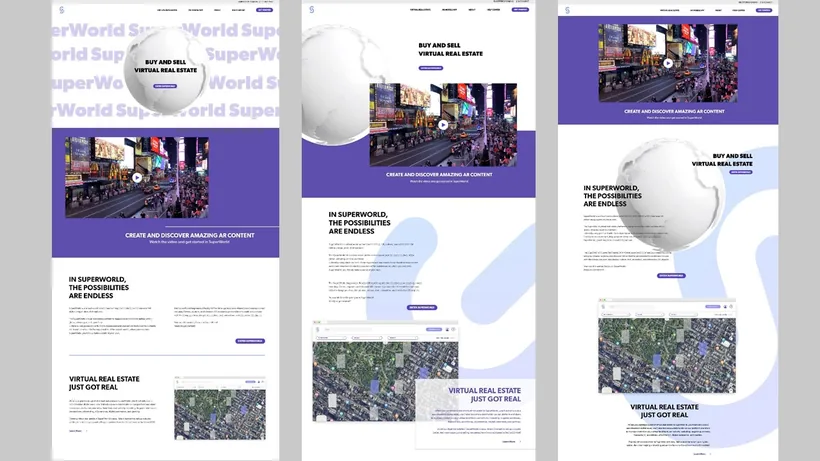Click the purple nav pill button in right mockup

pos(764,10)
